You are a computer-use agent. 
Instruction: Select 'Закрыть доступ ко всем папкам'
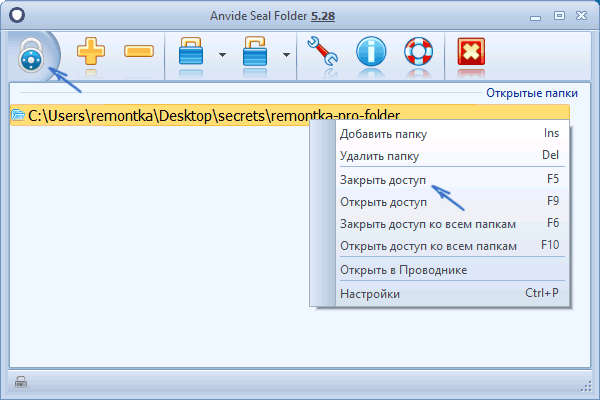tap(428, 223)
